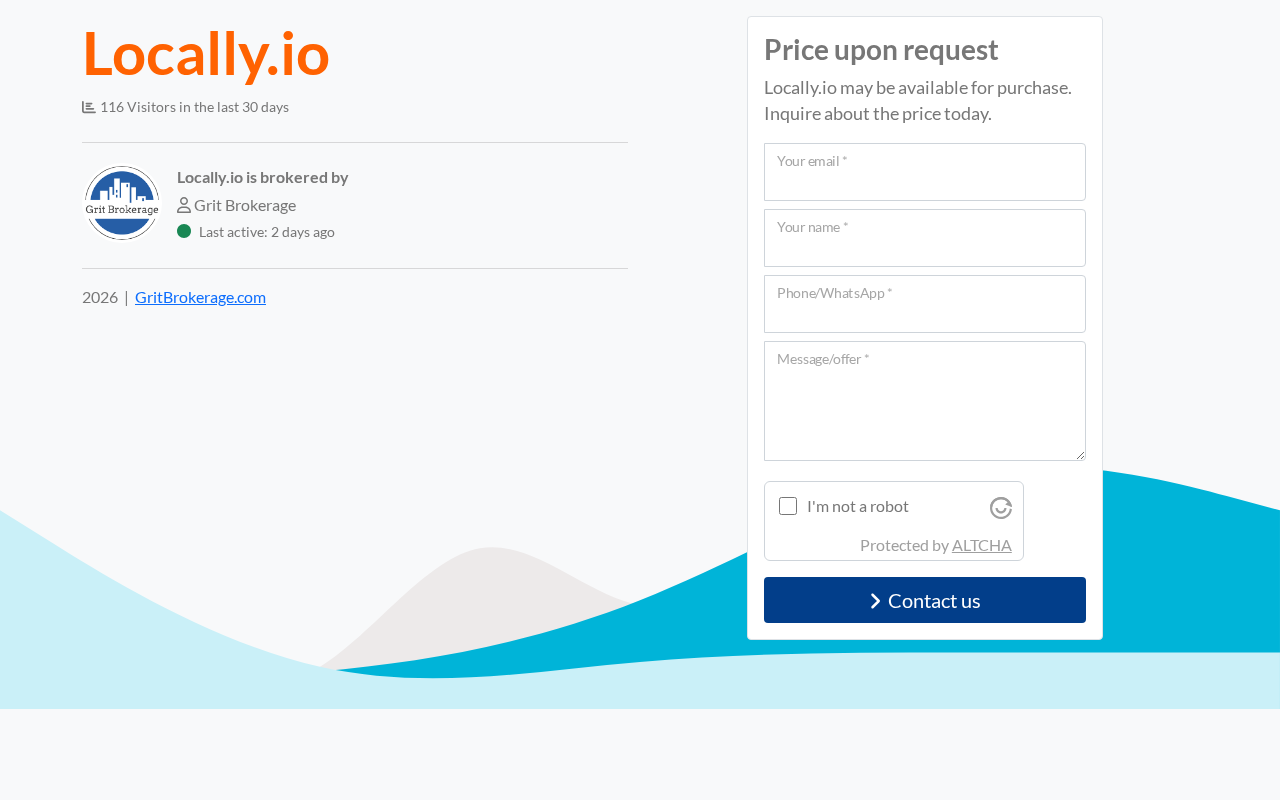
Task: Click the "Locally.io is brokered by" text
Action: (262, 177)
